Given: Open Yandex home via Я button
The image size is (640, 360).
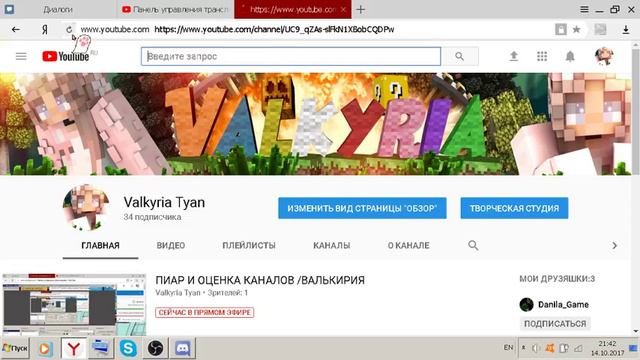Looking at the screenshot, I should coord(44,29).
